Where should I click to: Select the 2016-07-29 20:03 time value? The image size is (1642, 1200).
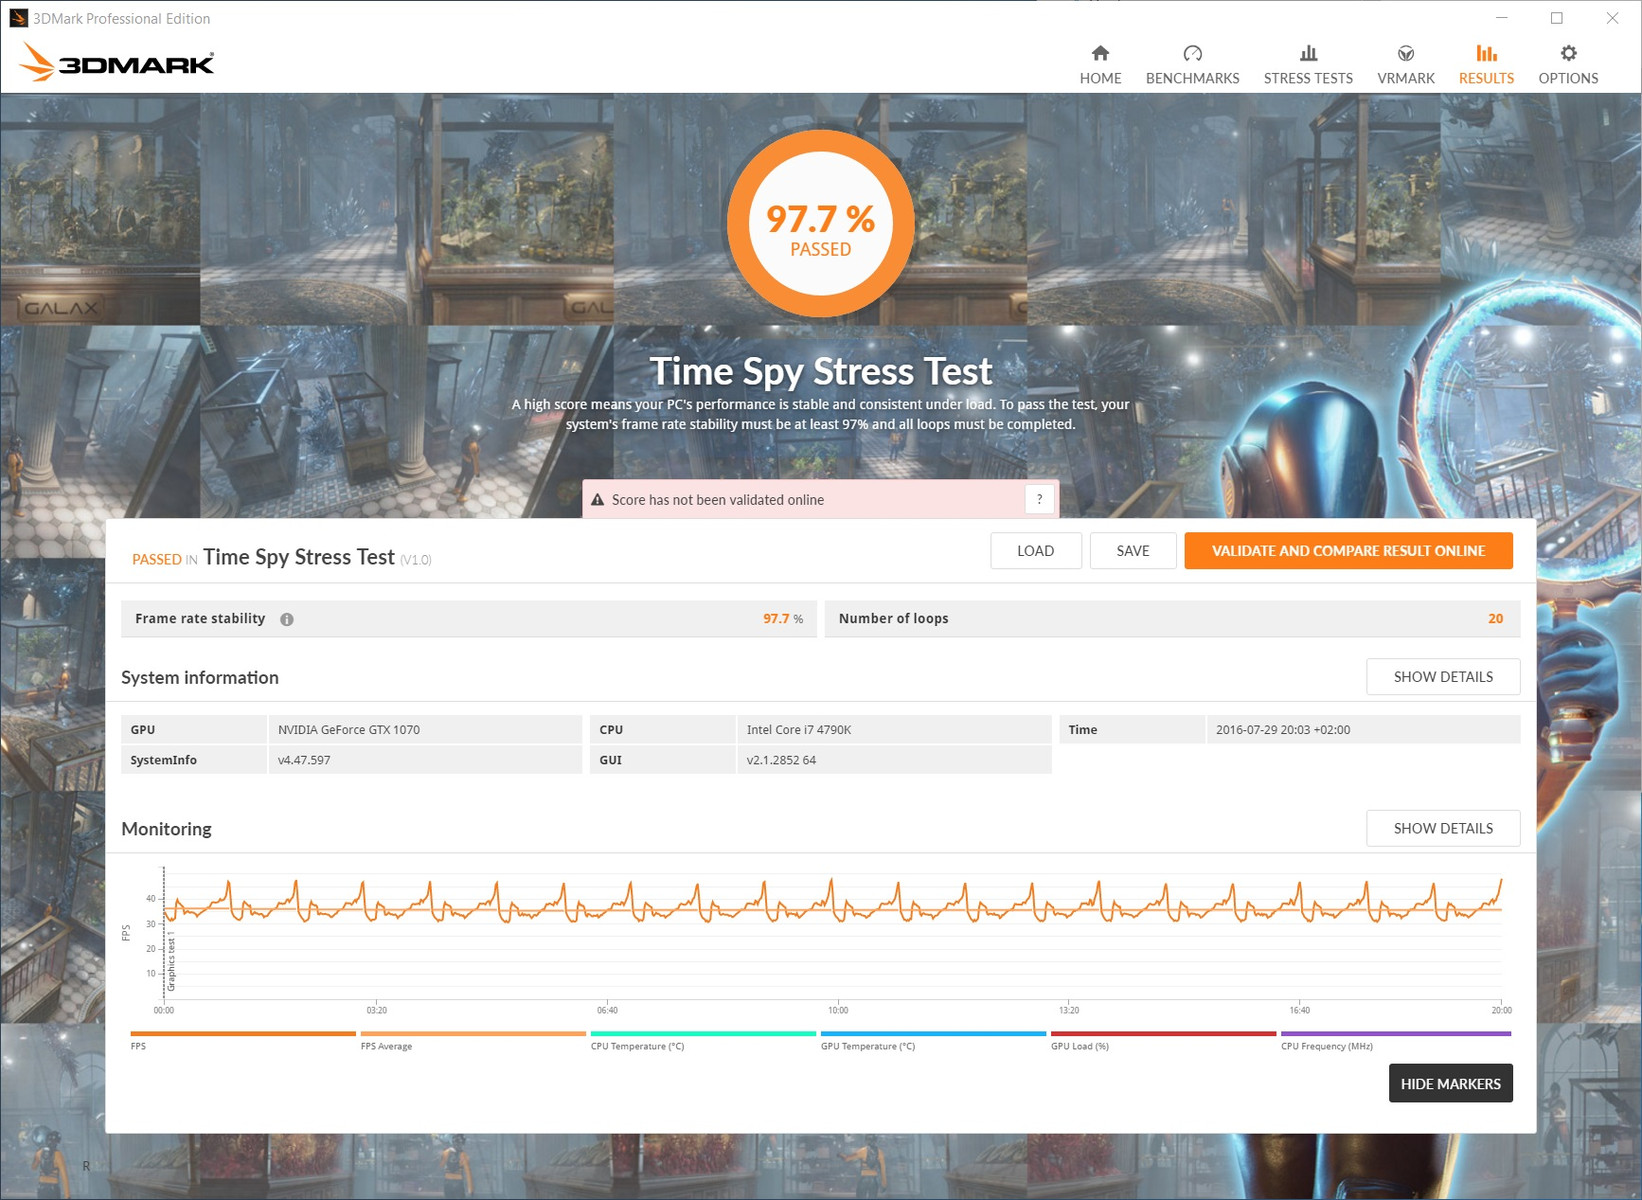point(1283,730)
